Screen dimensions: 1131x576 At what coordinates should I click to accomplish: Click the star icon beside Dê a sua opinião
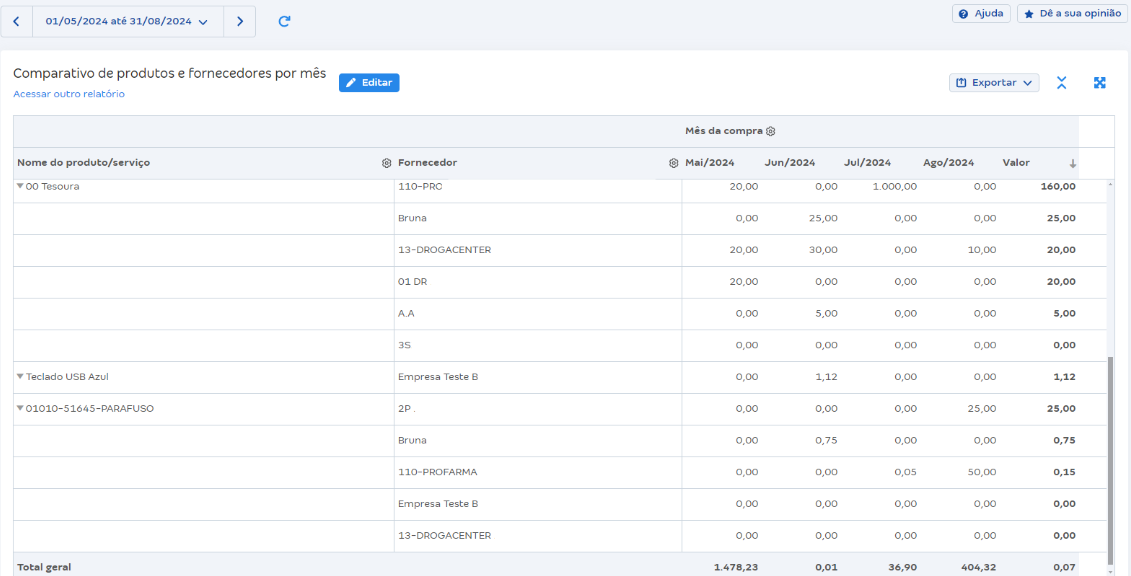1028,13
